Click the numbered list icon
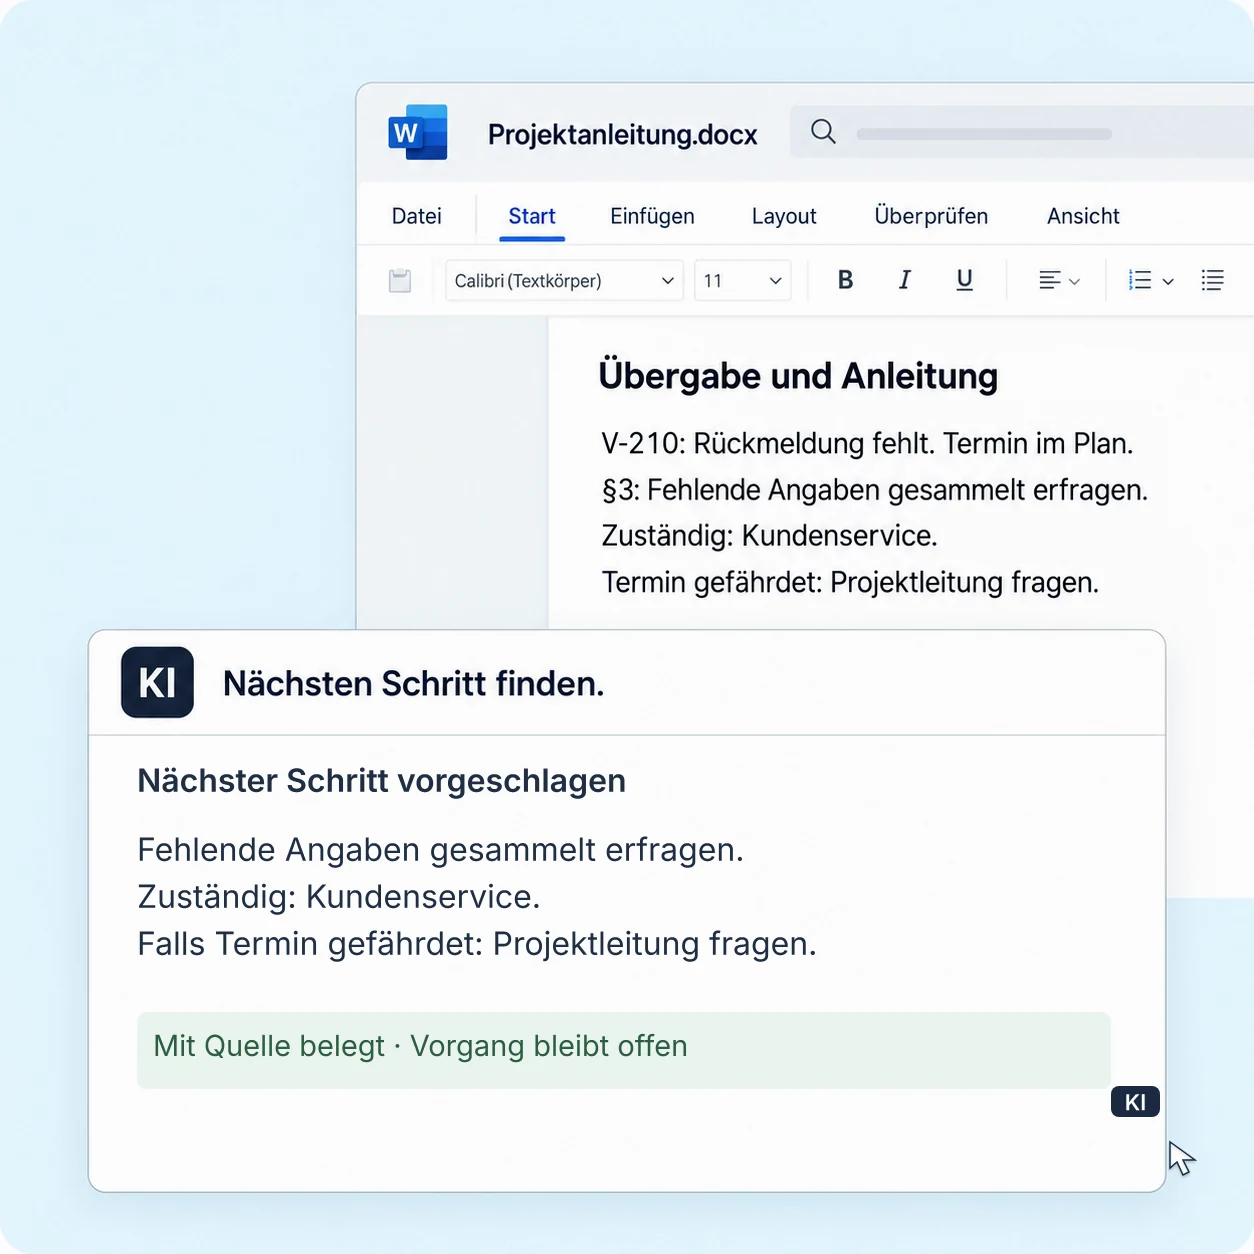The height and width of the screenshot is (1254, 1254). click(1139, 280)
